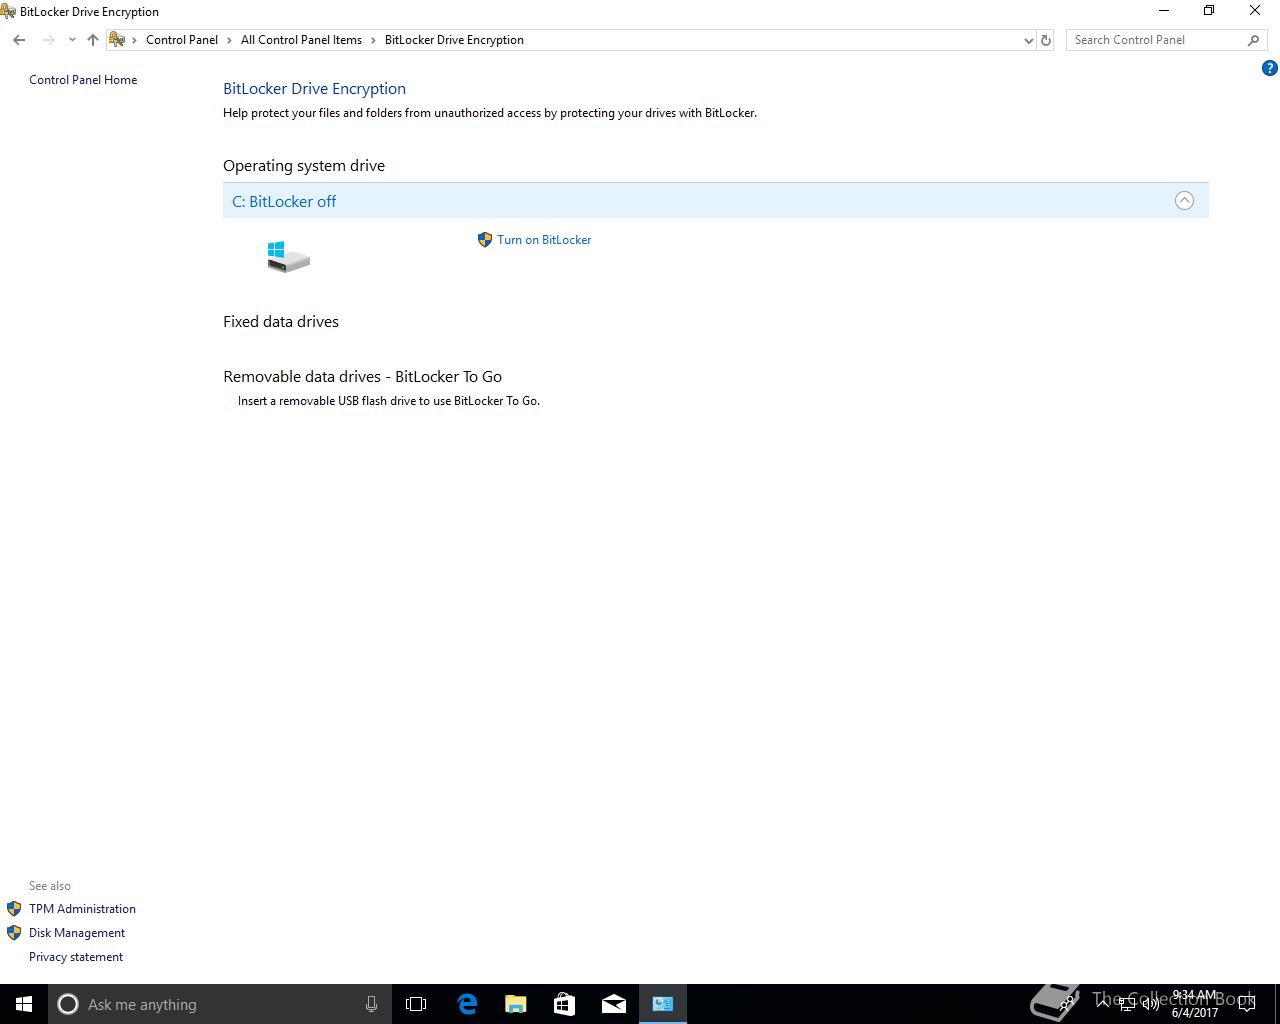Open the address bar history dropdown
The image size is (1280, 1024).
[1028, 41]
